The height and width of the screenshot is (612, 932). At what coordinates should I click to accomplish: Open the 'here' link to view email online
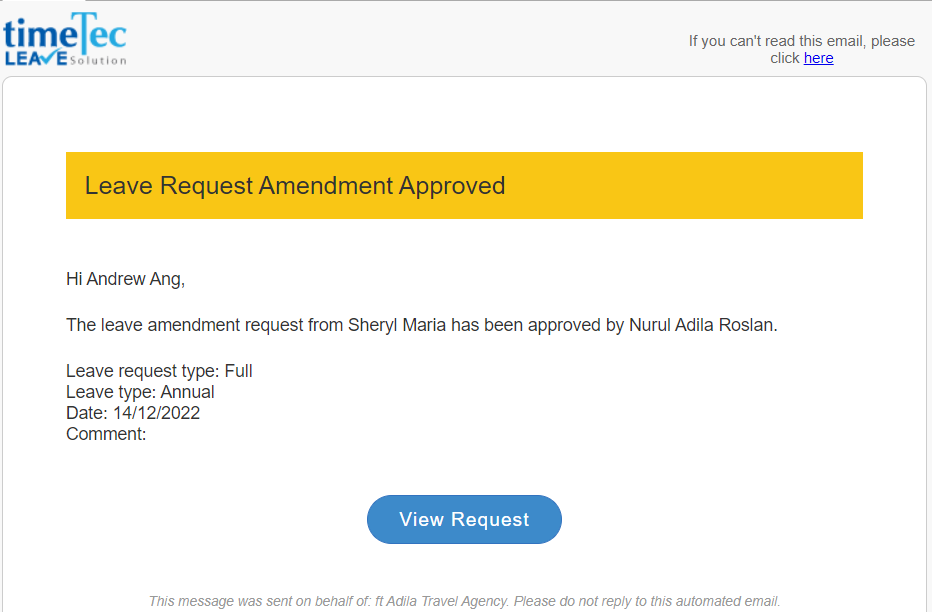[818, 58]
